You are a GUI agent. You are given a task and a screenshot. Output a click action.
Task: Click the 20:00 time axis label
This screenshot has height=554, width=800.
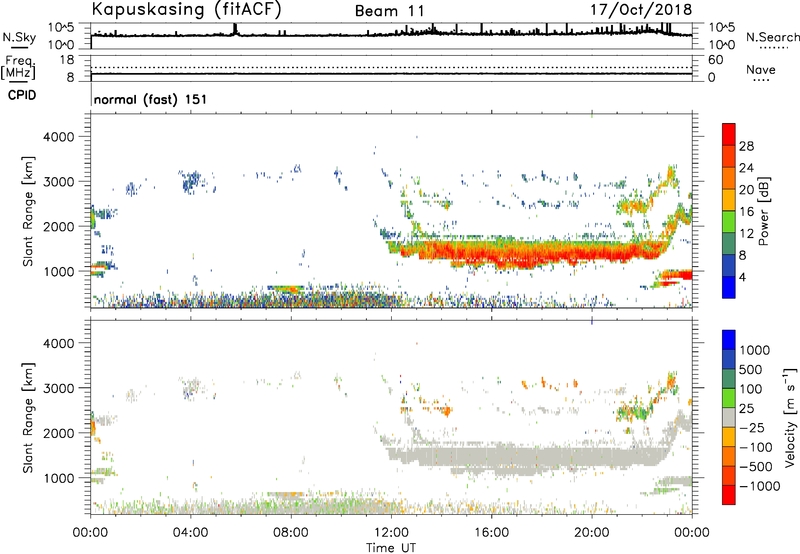(x=592, y=533)
